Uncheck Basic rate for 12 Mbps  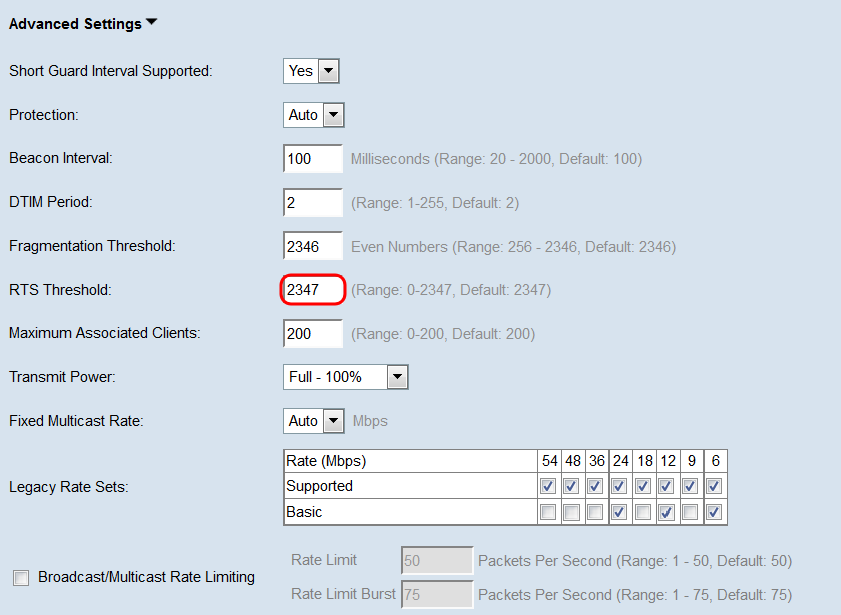click(x=667, y=513)
